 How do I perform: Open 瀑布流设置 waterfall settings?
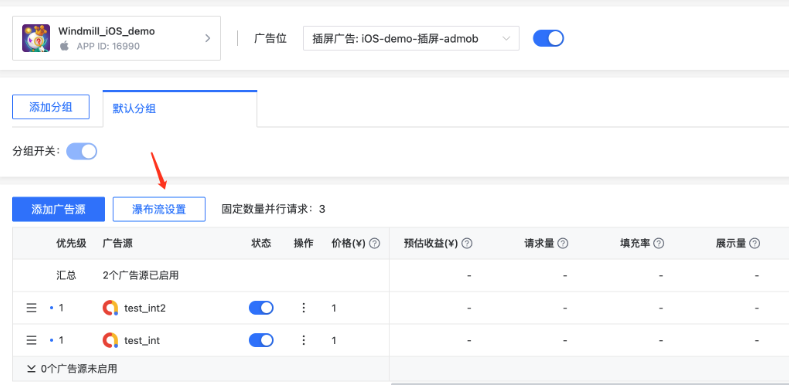pyautogui.click(x=159, y=209)
